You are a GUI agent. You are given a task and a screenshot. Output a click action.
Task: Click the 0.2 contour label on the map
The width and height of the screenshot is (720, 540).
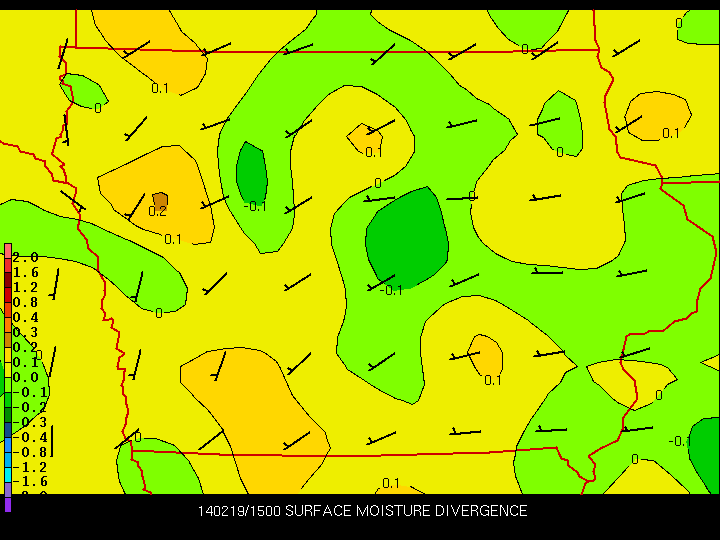point(158,211)
